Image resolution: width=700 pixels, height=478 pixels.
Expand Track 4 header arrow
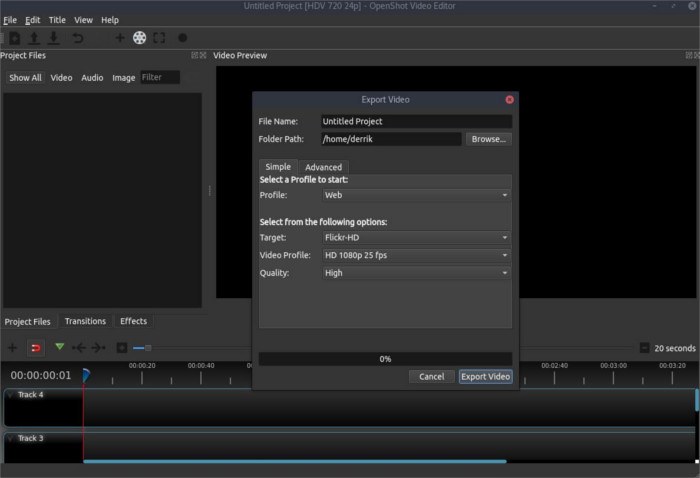(10, 395)
